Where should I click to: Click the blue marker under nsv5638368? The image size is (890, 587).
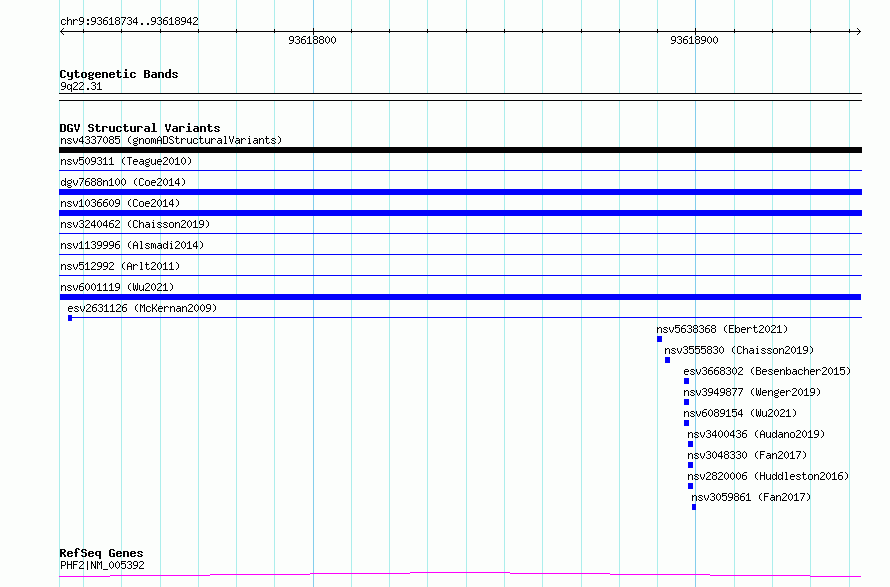click(659, 339)
